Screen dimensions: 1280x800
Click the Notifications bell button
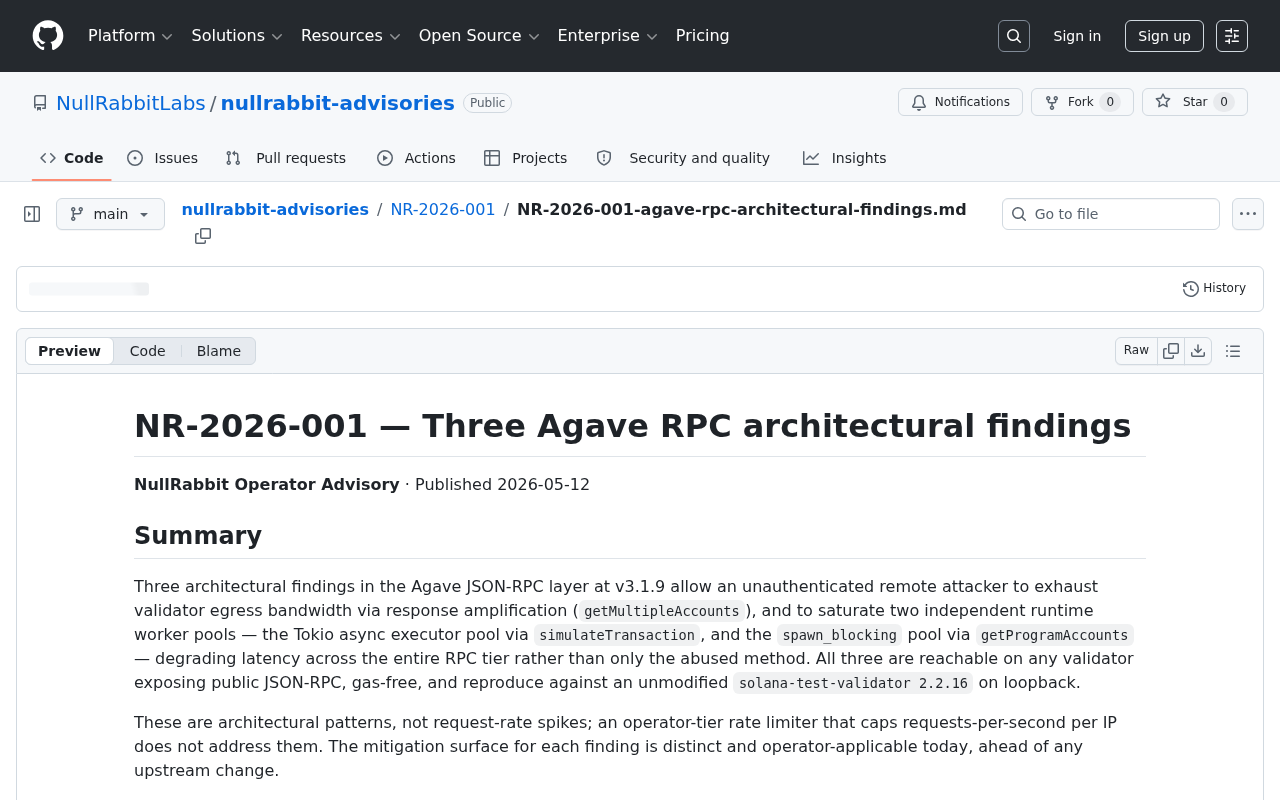(x=960, y=102)
